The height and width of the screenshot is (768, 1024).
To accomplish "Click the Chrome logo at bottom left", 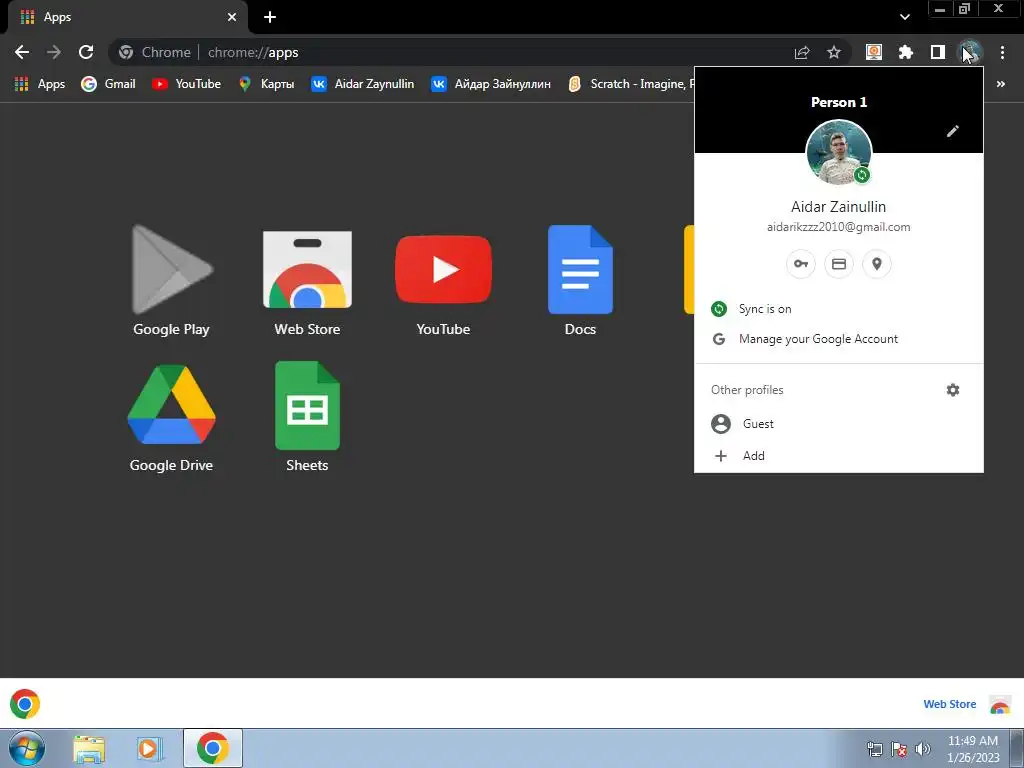I will pyautogui.click(x=25, y=704).
